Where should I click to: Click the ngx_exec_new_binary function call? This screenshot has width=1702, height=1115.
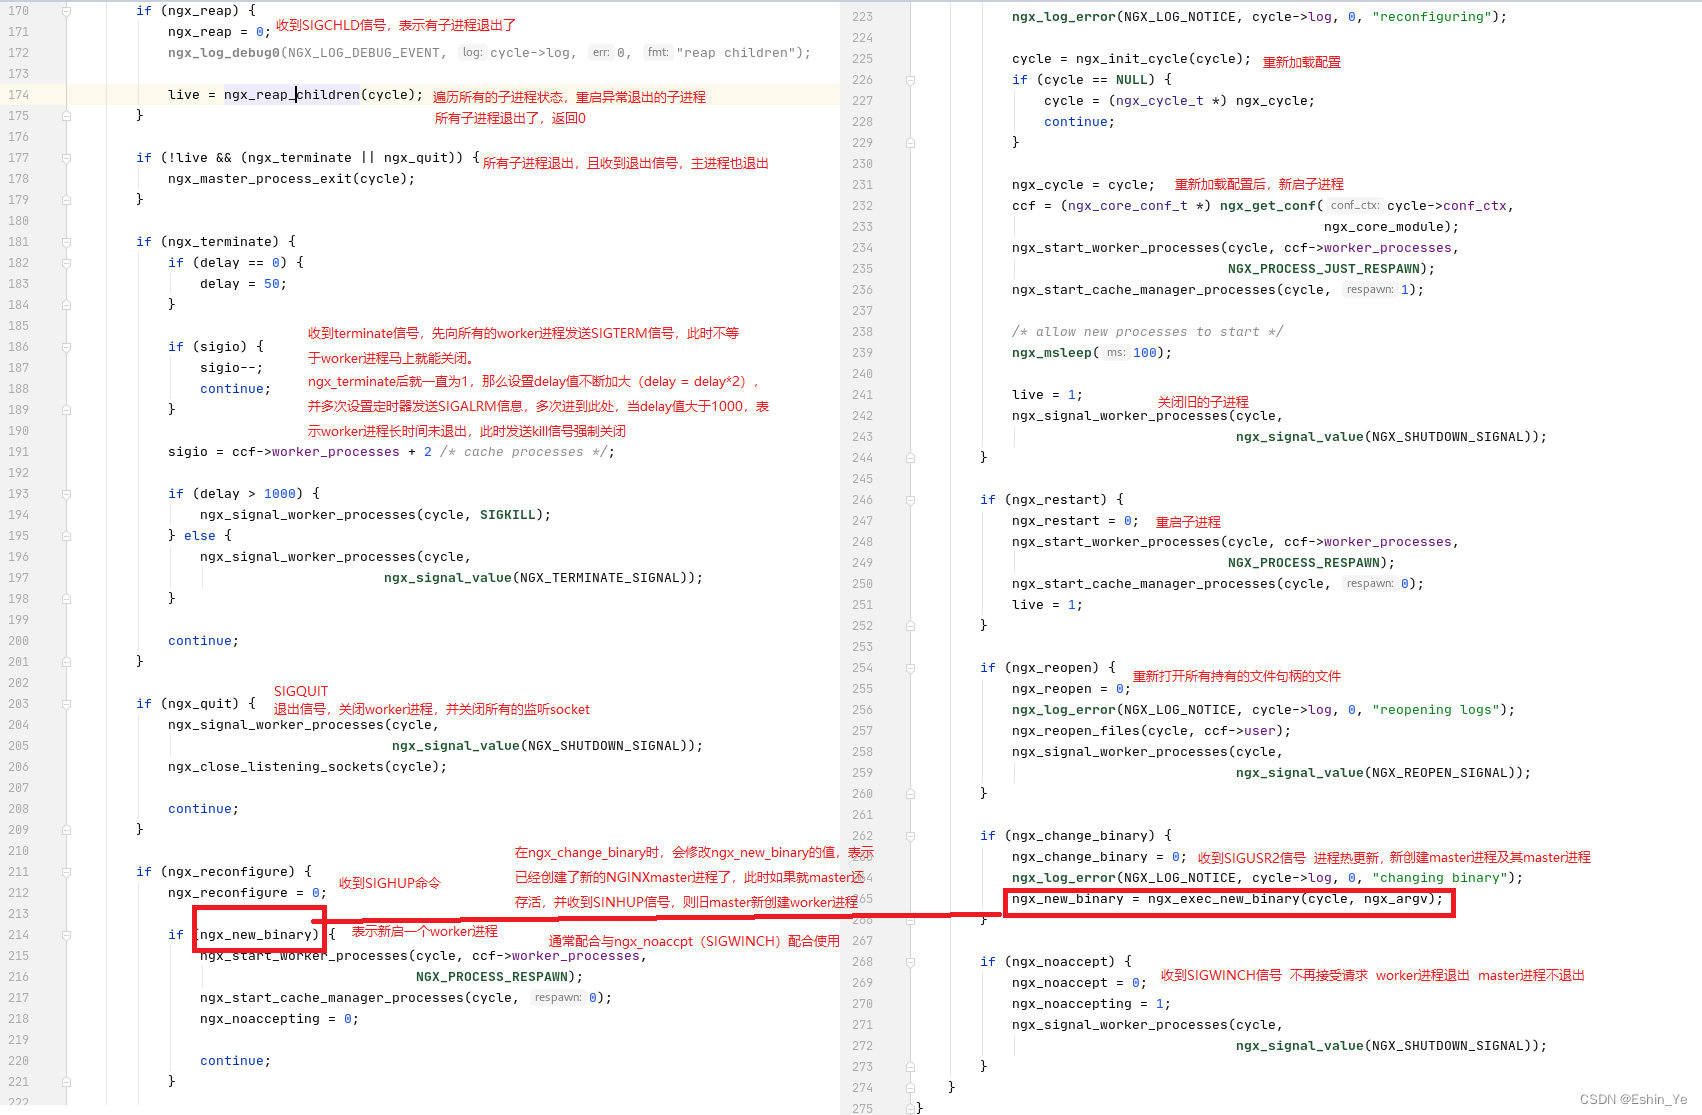(x=1223, y=899)
